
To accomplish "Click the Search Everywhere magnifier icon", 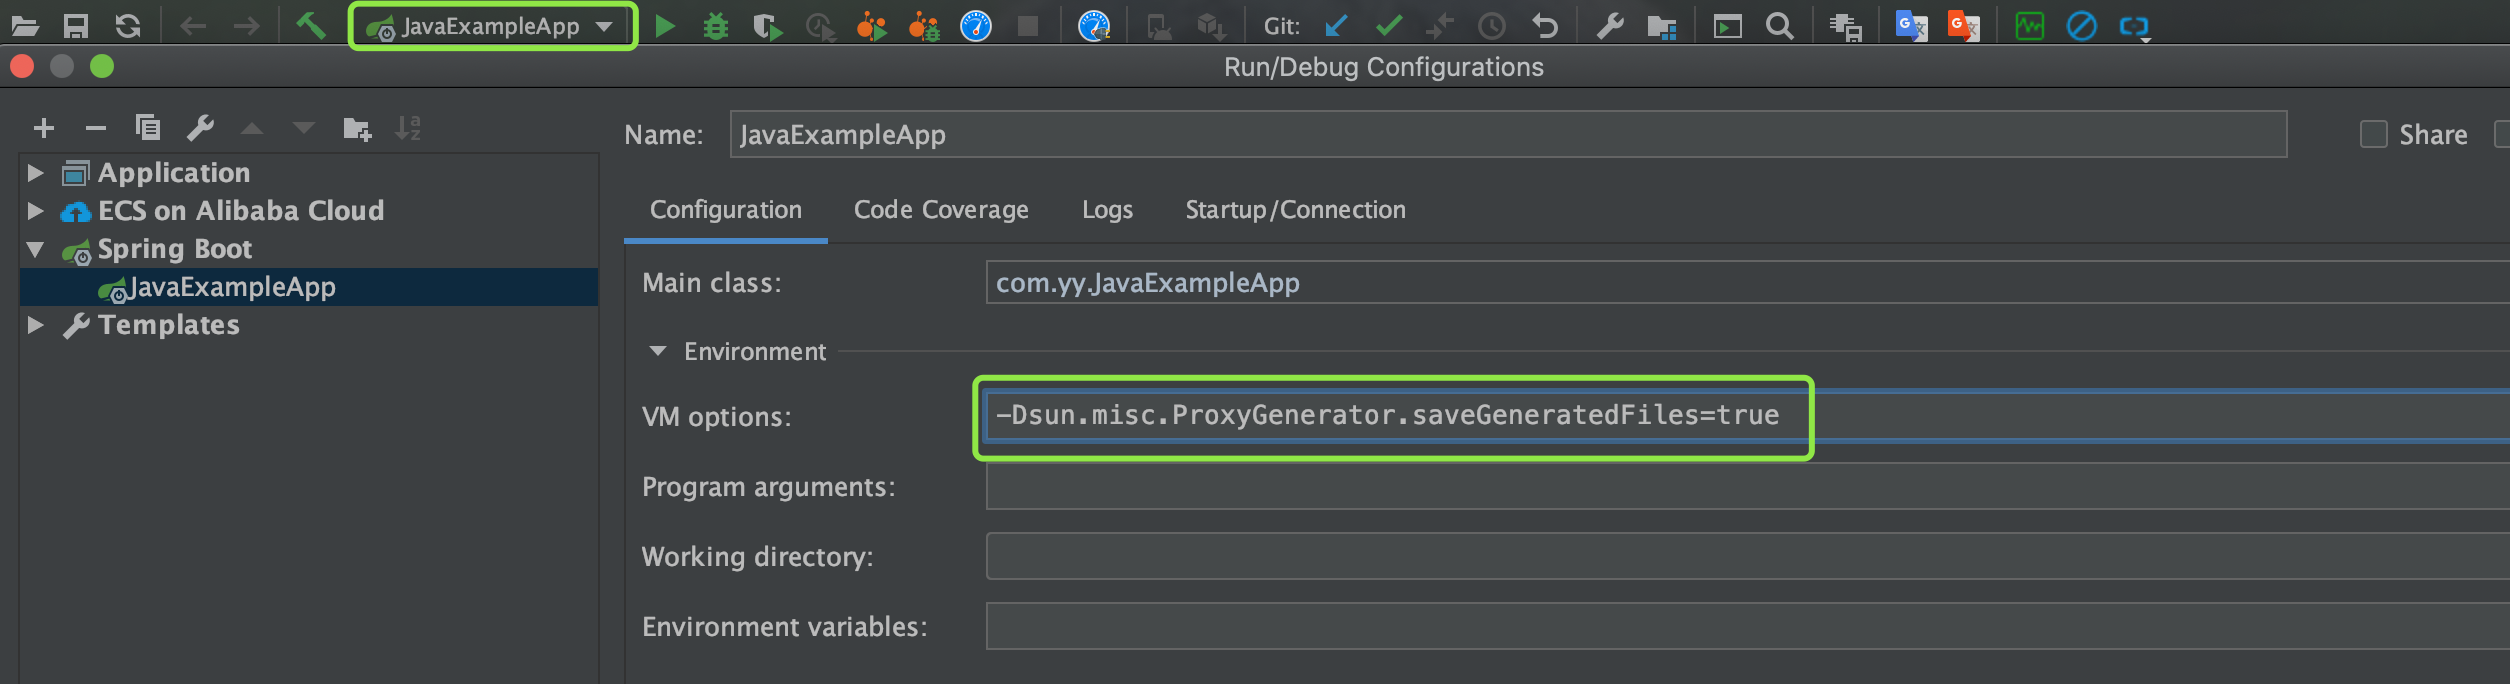I will pos(1780,26).
